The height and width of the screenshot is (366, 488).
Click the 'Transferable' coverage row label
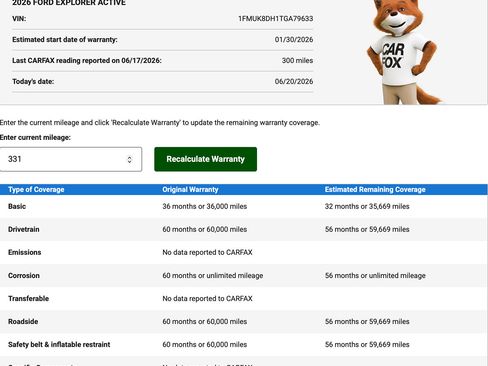(x=28, y=299)
